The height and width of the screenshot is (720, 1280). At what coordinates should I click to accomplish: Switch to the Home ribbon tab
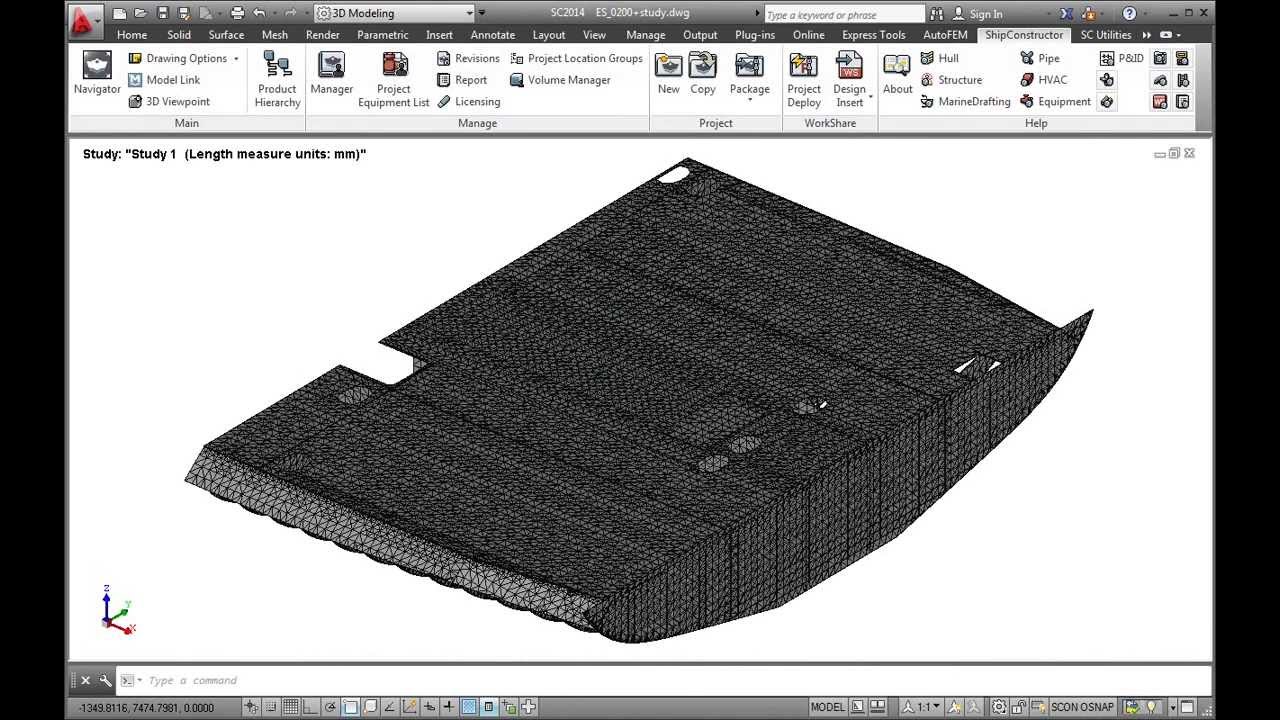click(x=132, y=35)
